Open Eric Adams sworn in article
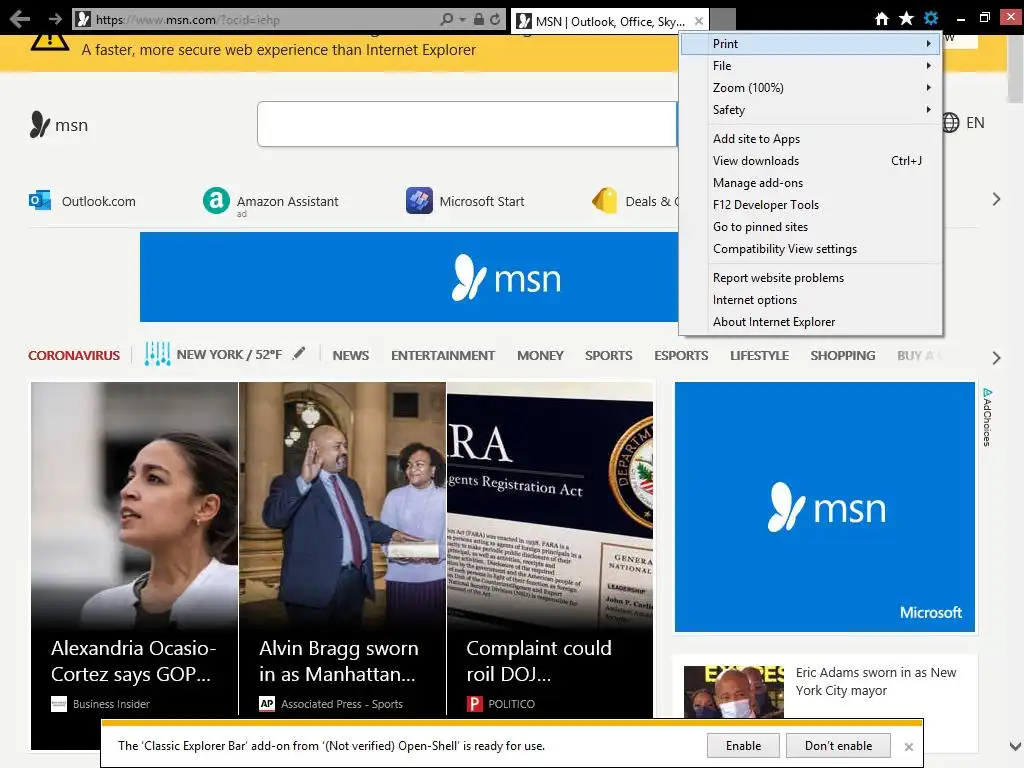This screenshot has height=768, width=1024. (875, 681)
